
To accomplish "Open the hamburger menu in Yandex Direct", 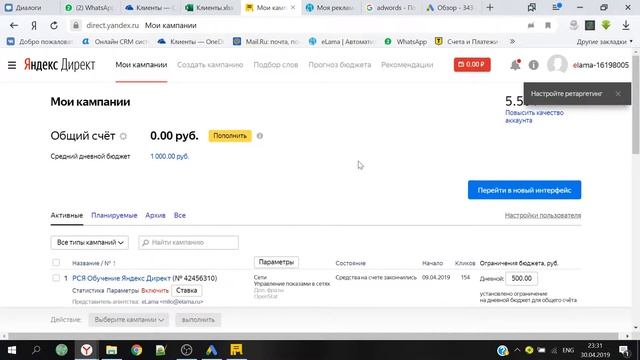I will pos(12,65).
